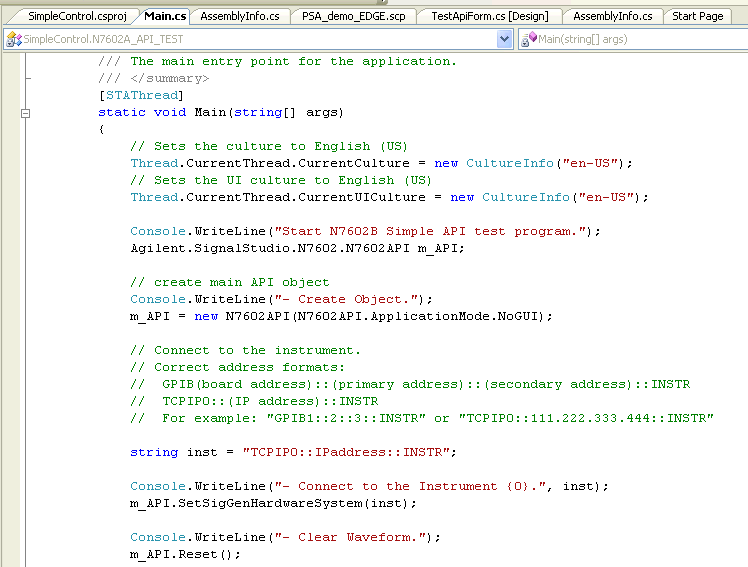Click the line "Agilent.SignalStudio.N7602.N7602API m_API;"

point(297,248)
